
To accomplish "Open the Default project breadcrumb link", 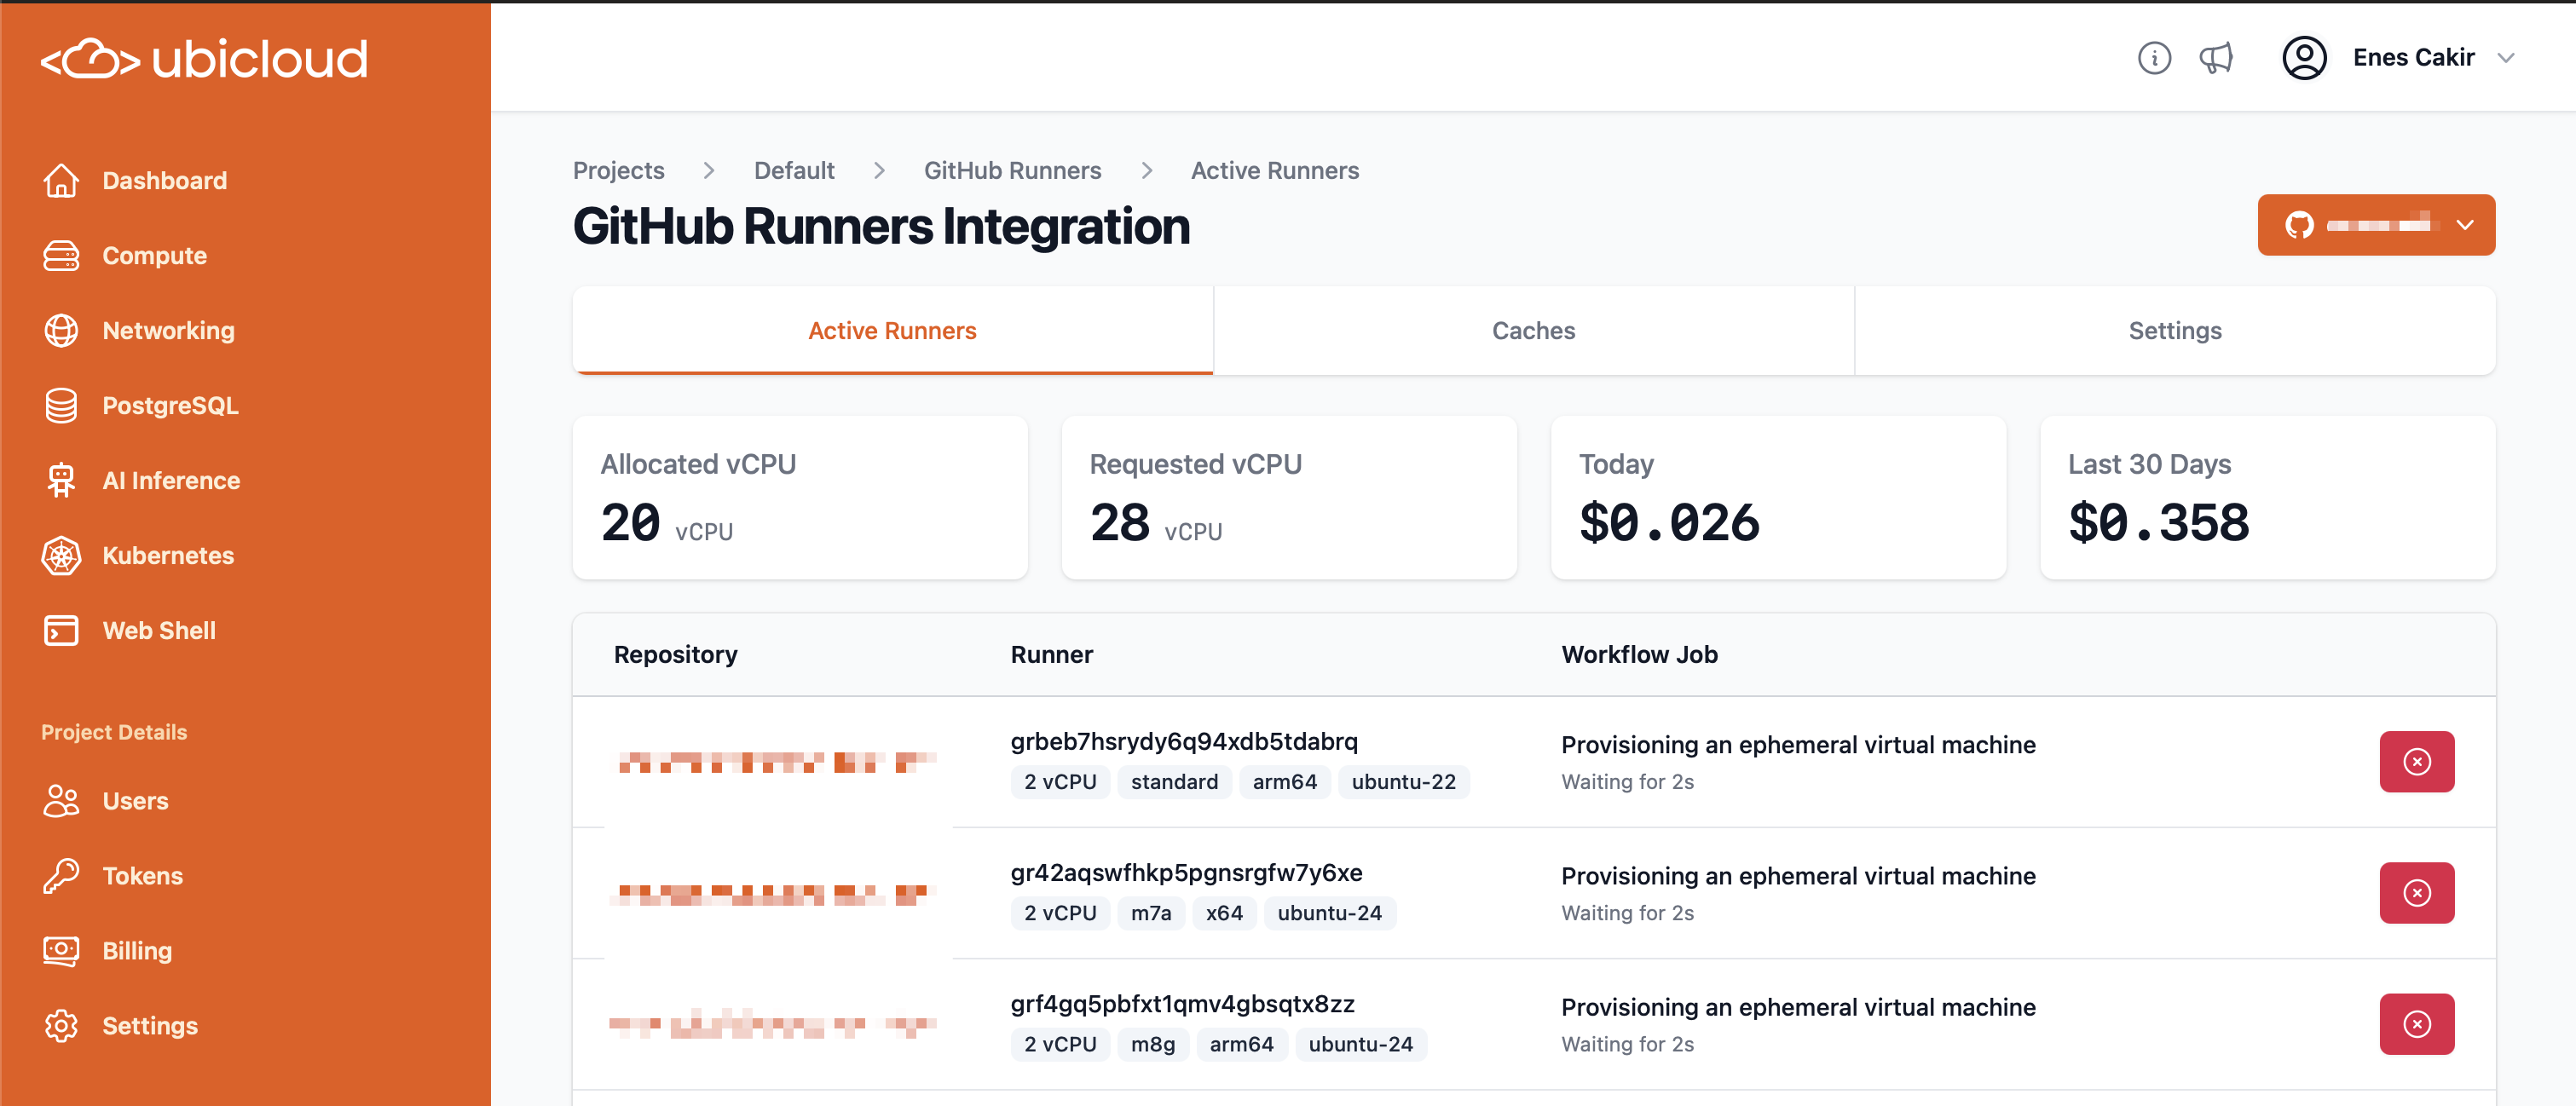I will coord(794,170).
